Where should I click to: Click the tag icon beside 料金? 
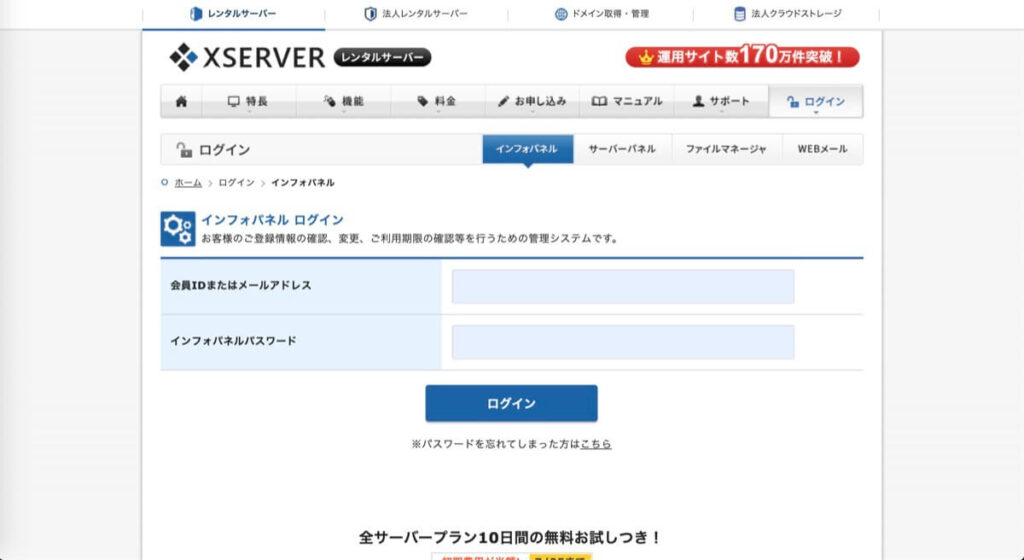[x=423, y=101]
